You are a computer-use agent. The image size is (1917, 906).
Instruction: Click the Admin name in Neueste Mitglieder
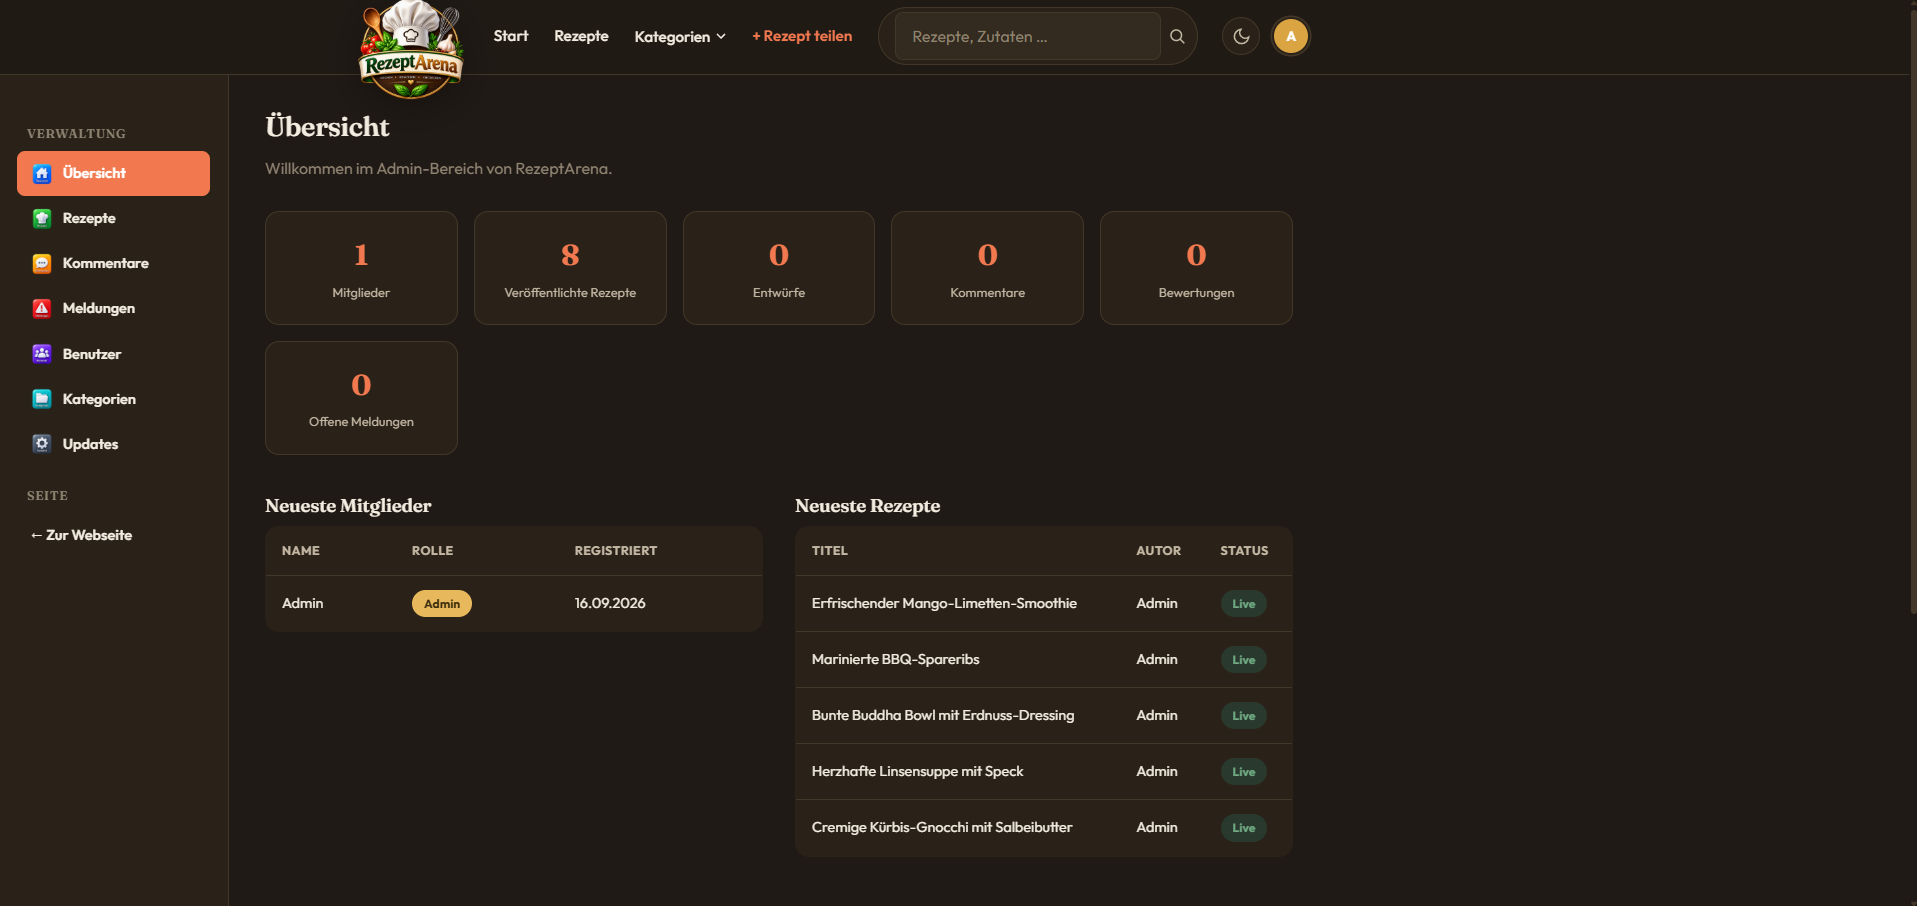[x=302, y=603]
